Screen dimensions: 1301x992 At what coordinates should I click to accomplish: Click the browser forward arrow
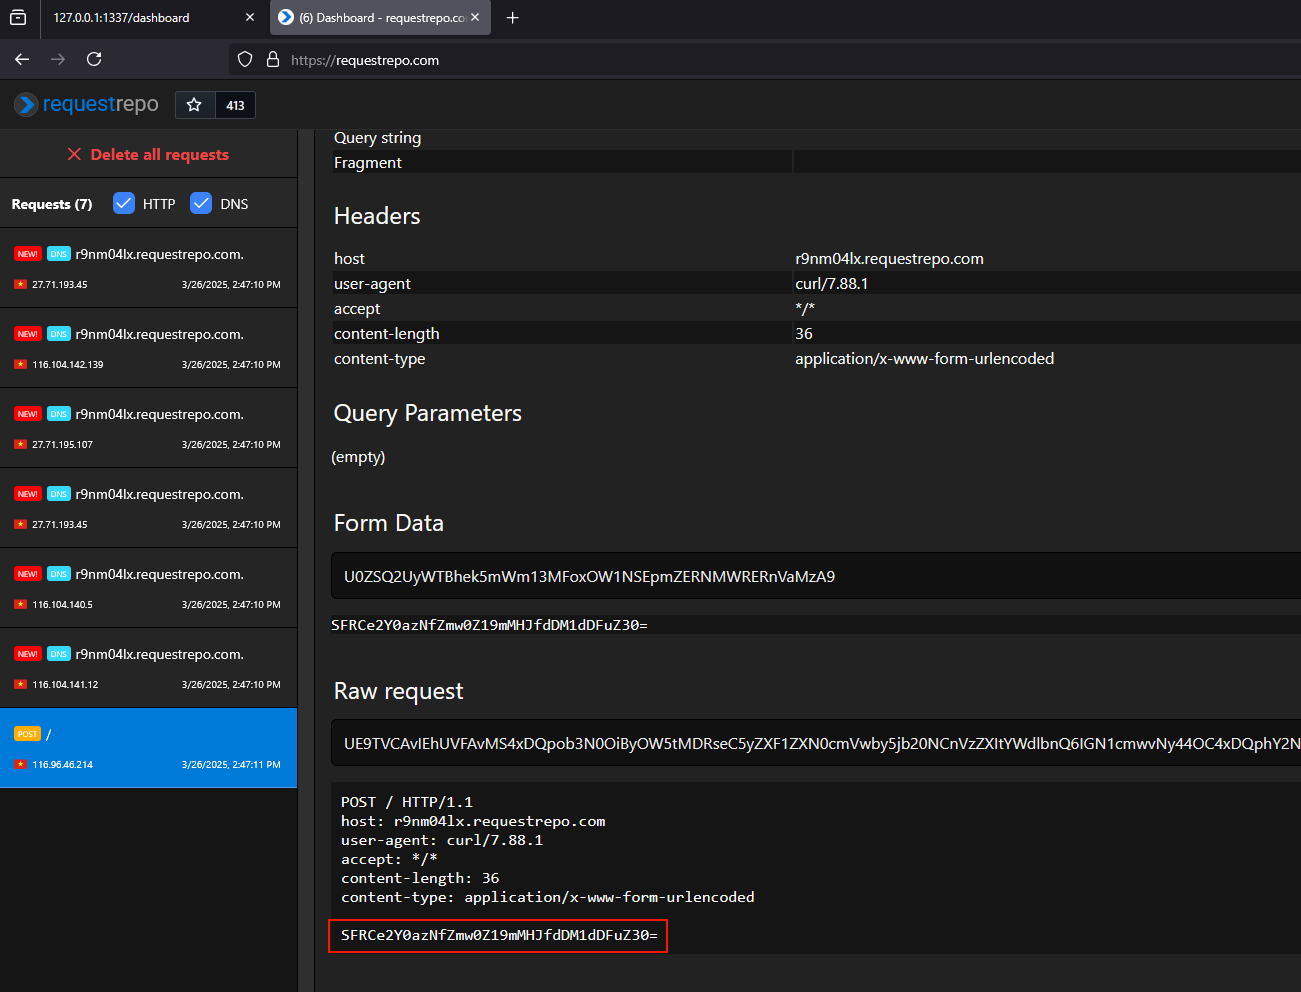58,60
